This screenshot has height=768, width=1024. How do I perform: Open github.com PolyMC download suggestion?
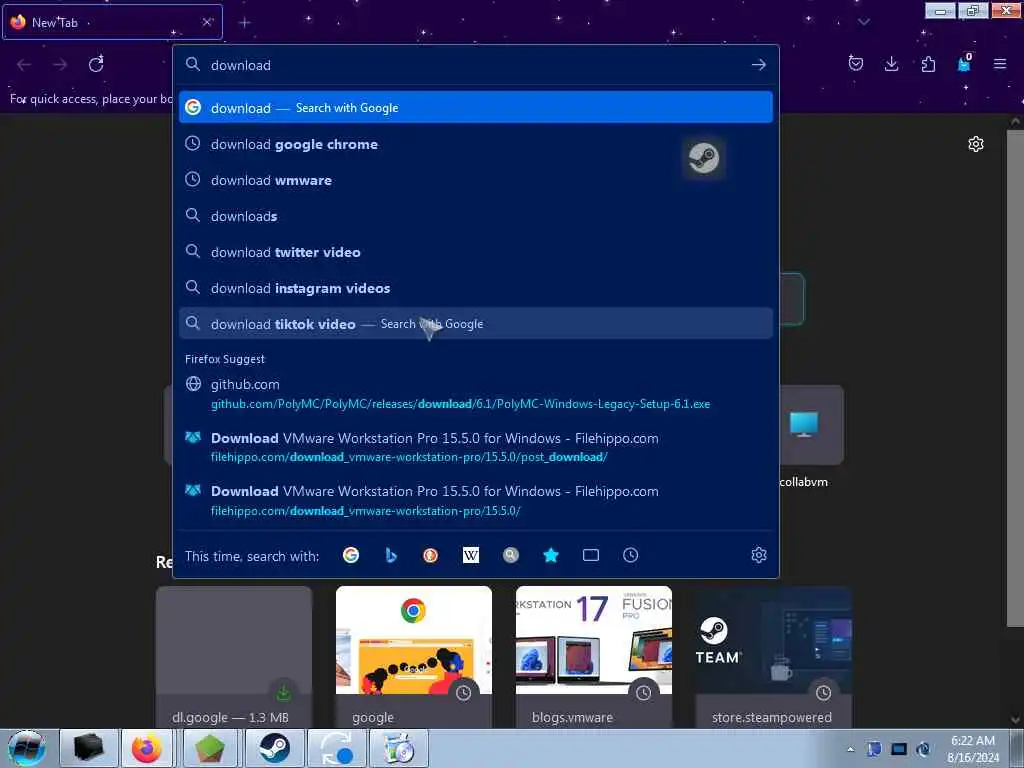coord(475,394)
